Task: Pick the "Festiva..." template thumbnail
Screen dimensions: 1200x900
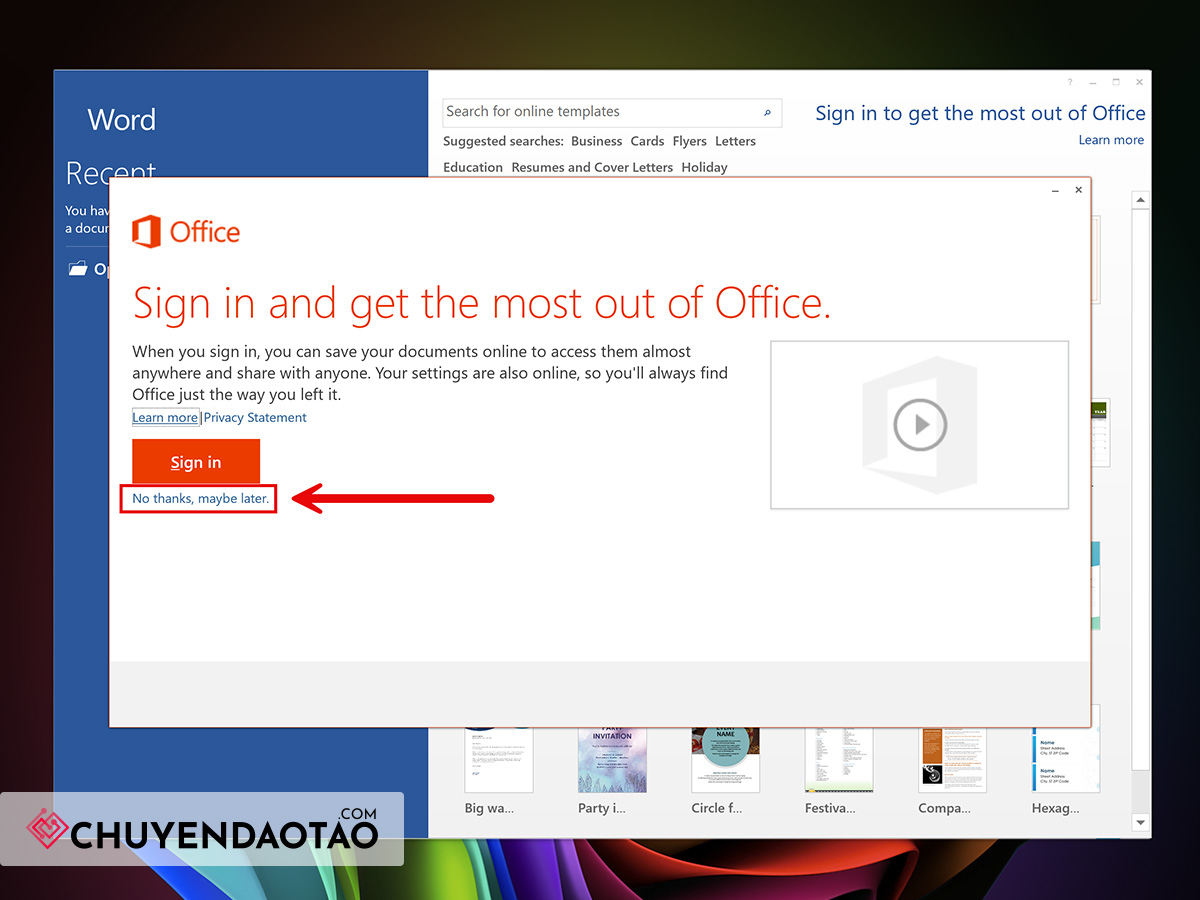Action: coord(839,759)
